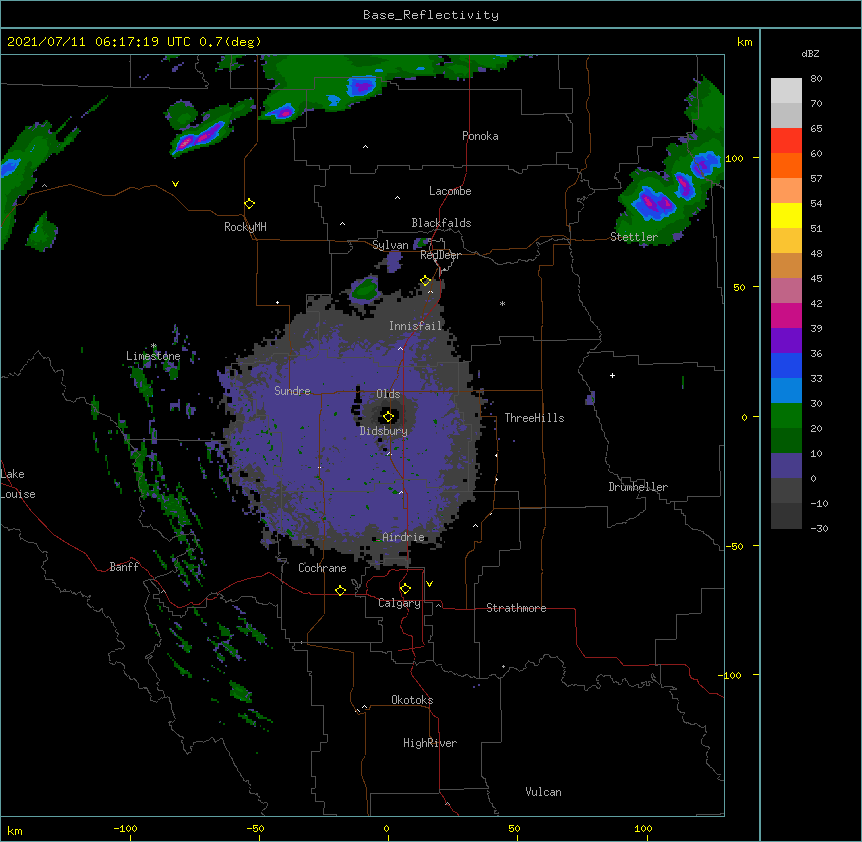Select the dBZ legend value -30
The height and width of the screenshot is (842, 862).
point(819,528)
